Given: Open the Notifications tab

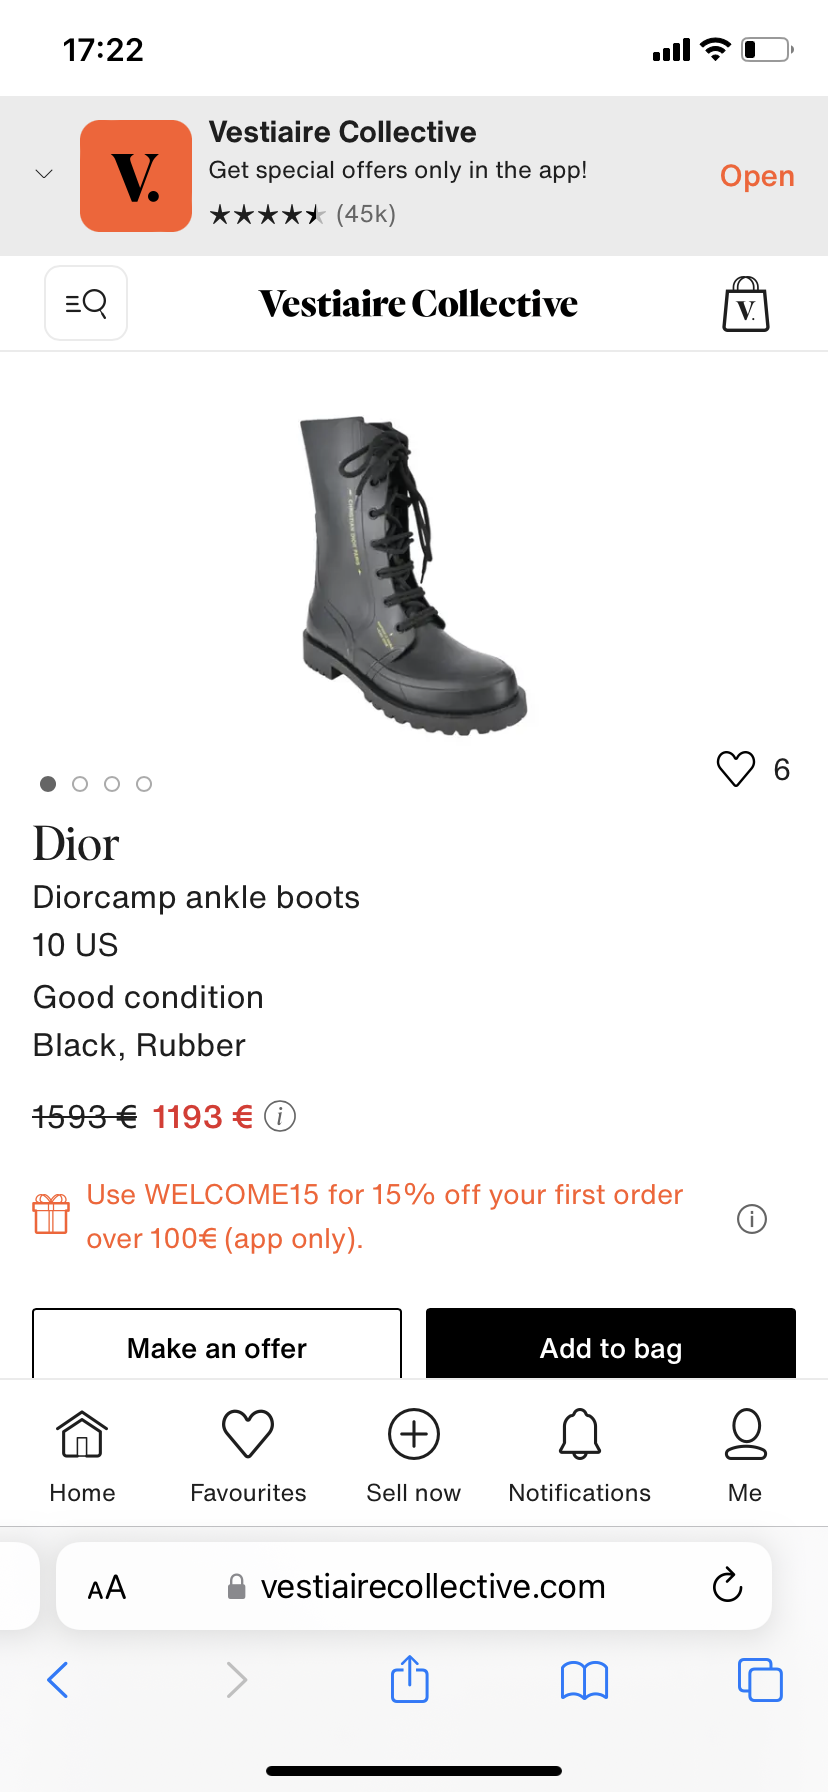Looking at the screenshot, I should coord(580,1455).
